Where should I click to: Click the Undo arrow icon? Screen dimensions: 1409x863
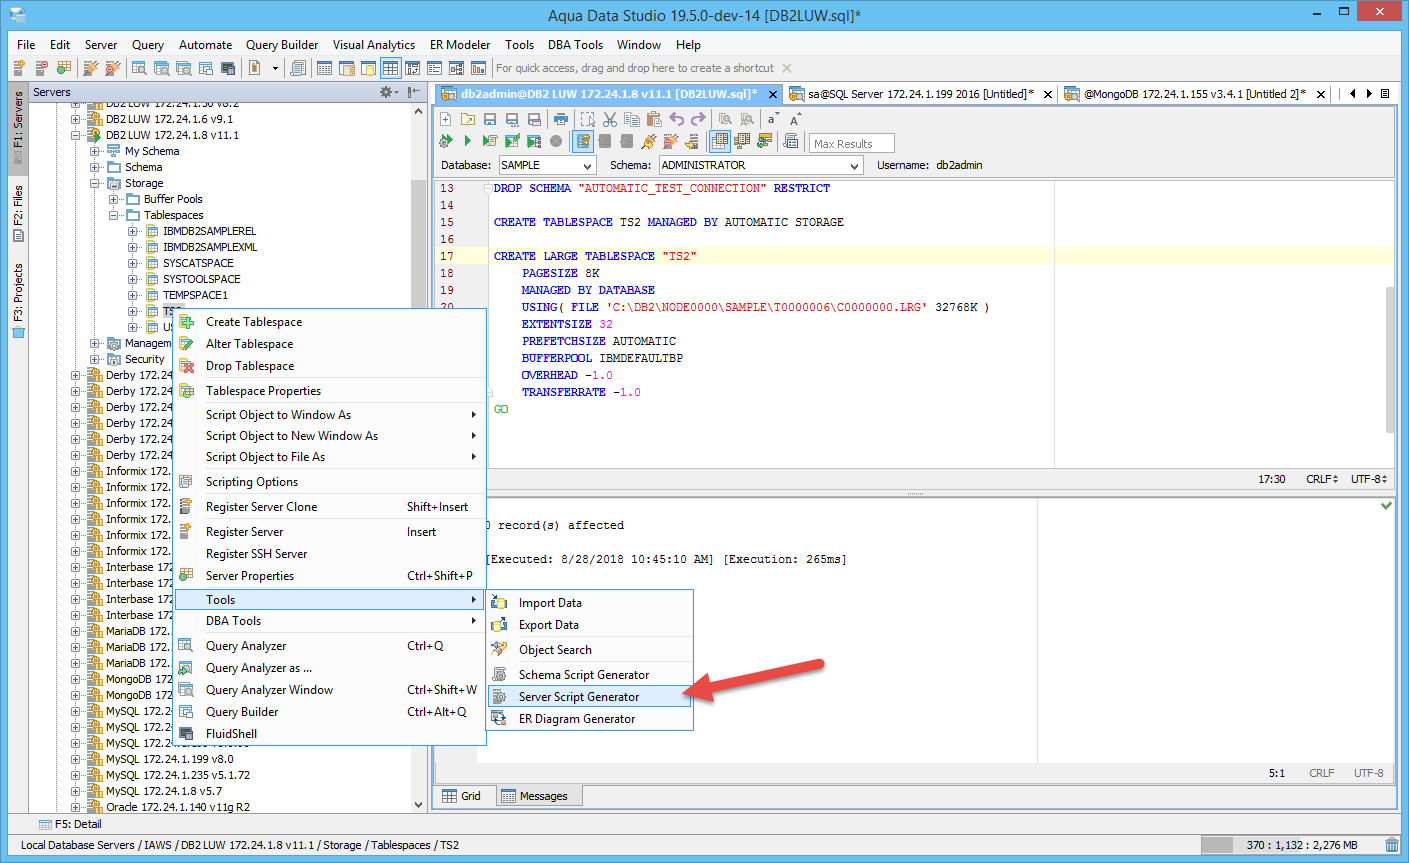[x=677, y=119]
